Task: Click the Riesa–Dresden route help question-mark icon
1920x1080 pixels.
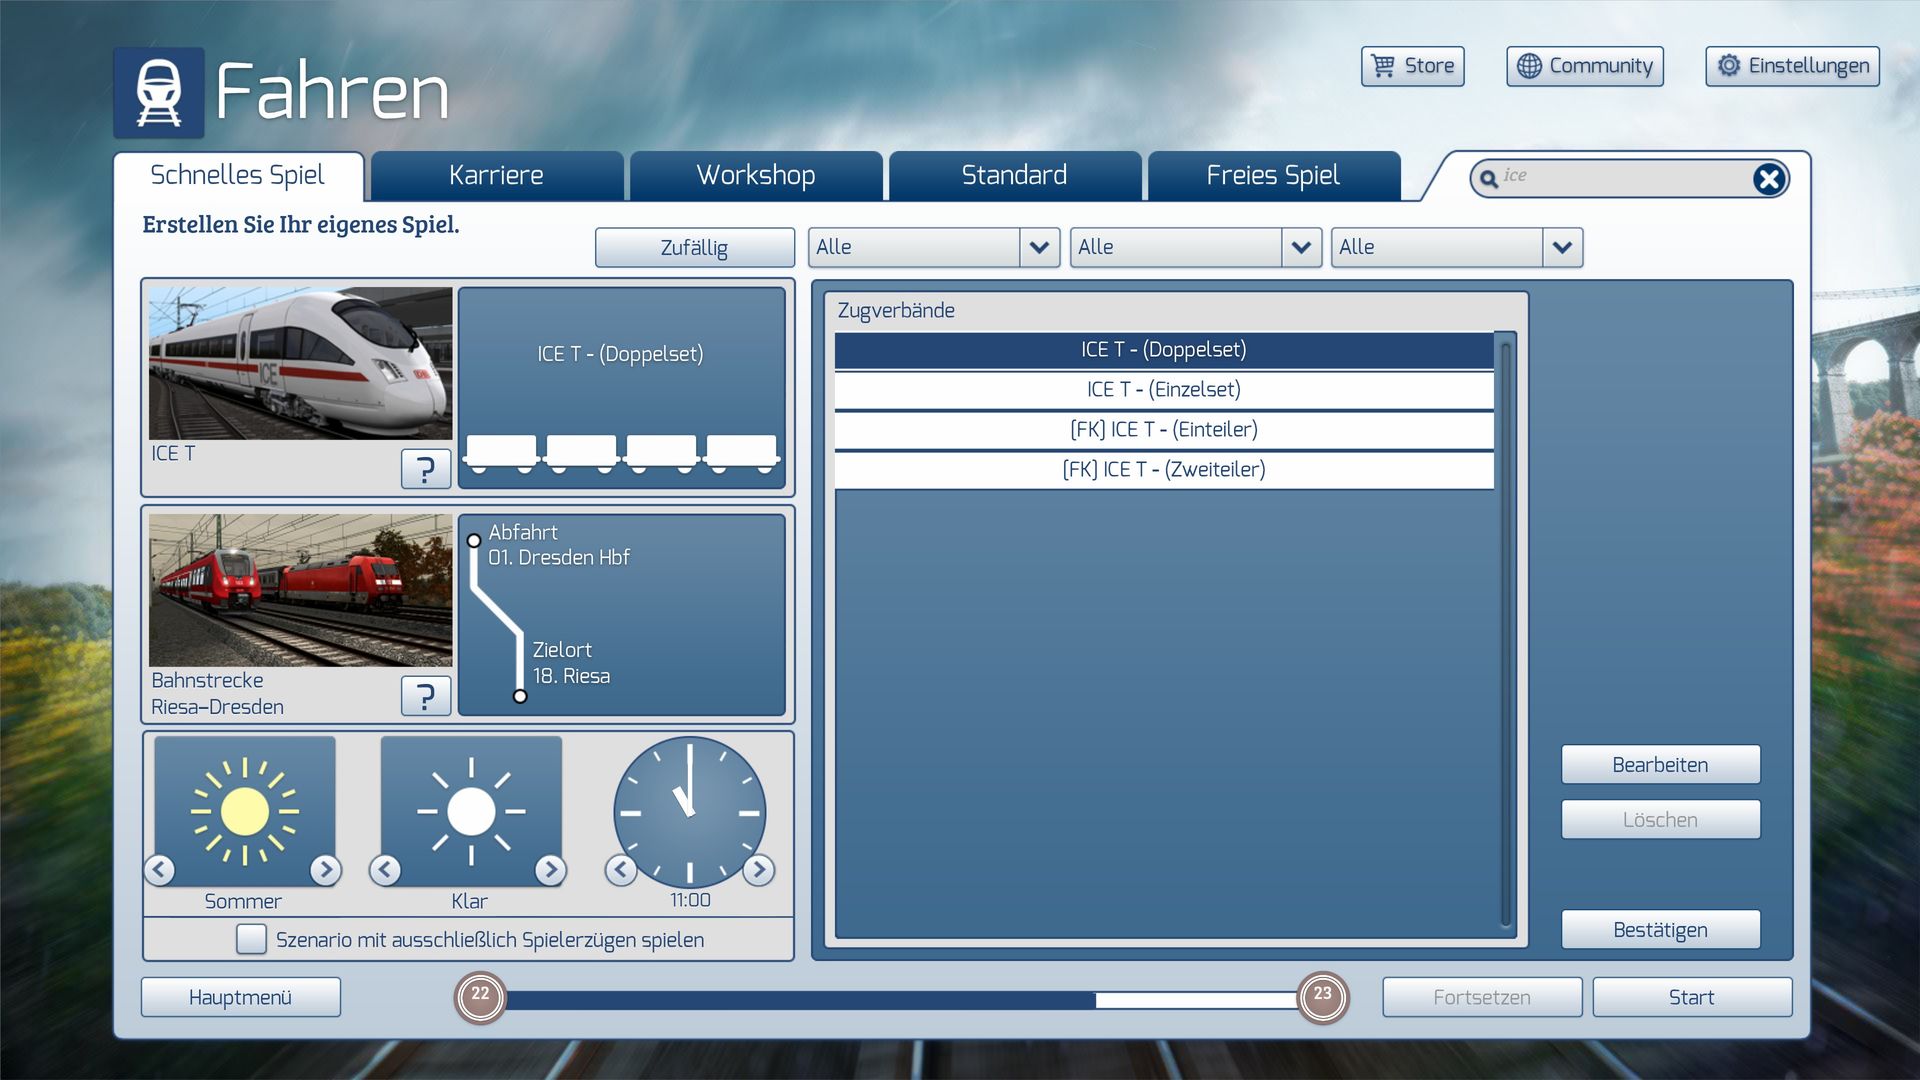Action: point(425,695)
